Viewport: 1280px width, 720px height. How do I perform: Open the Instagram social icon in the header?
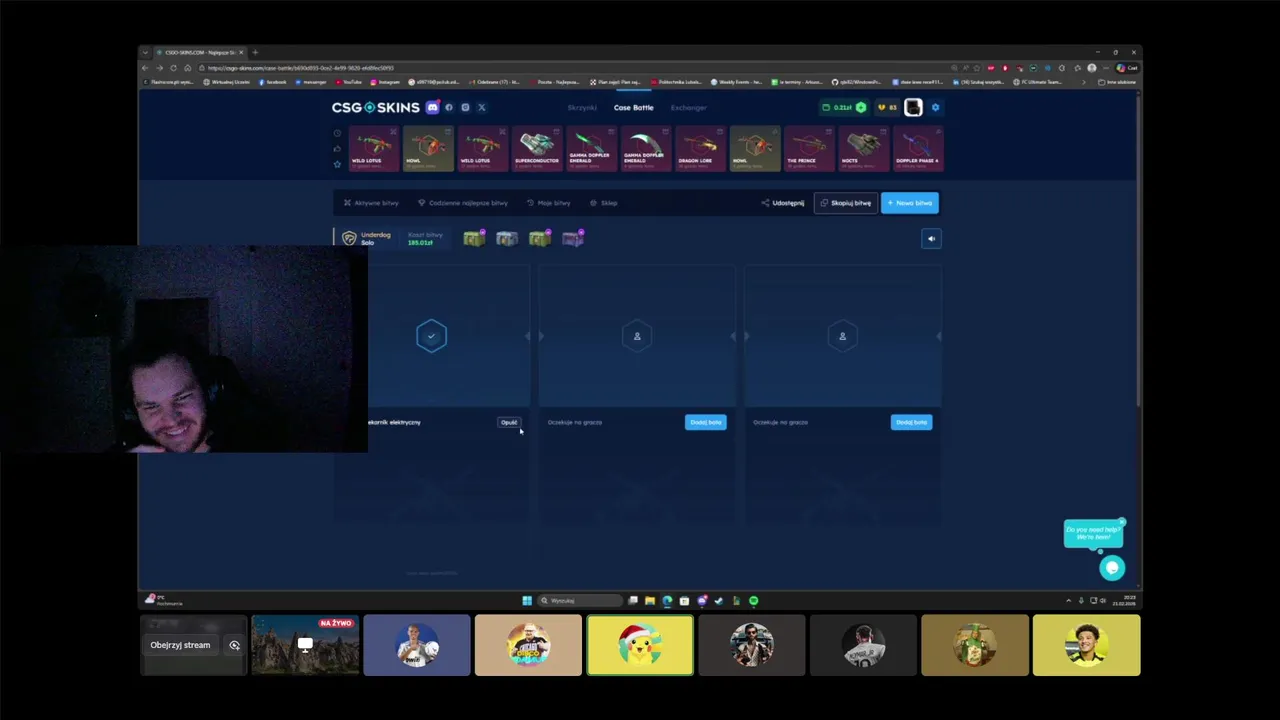[465, 107]
